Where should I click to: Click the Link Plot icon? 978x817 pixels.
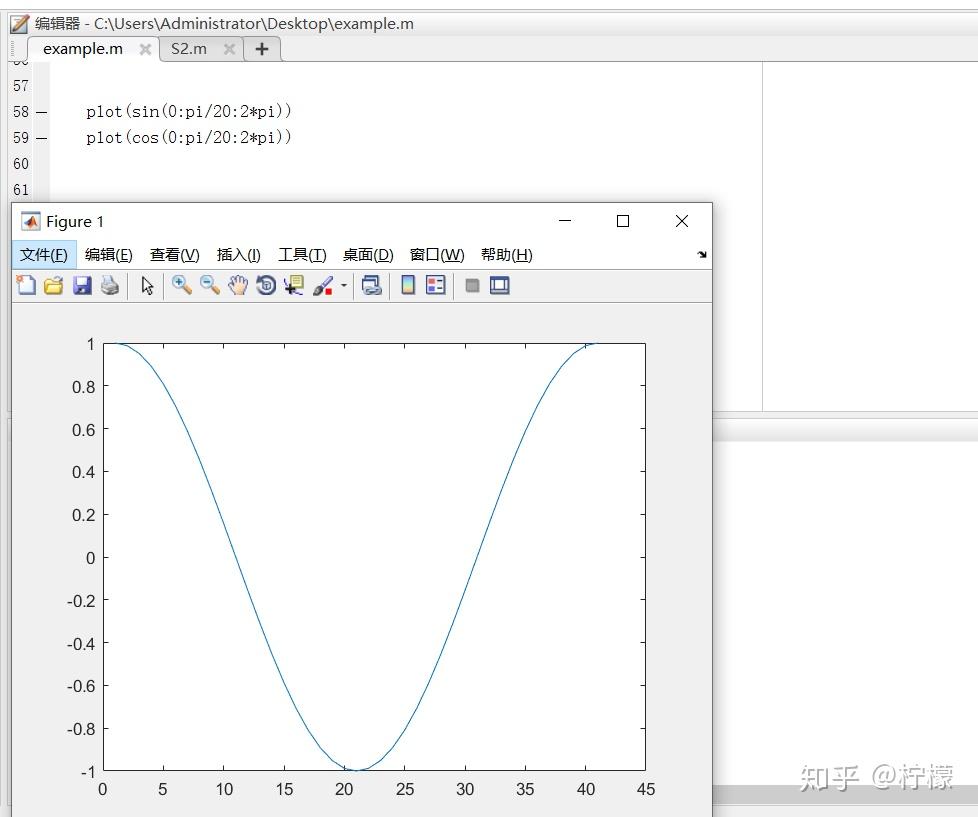click(371, 285)
